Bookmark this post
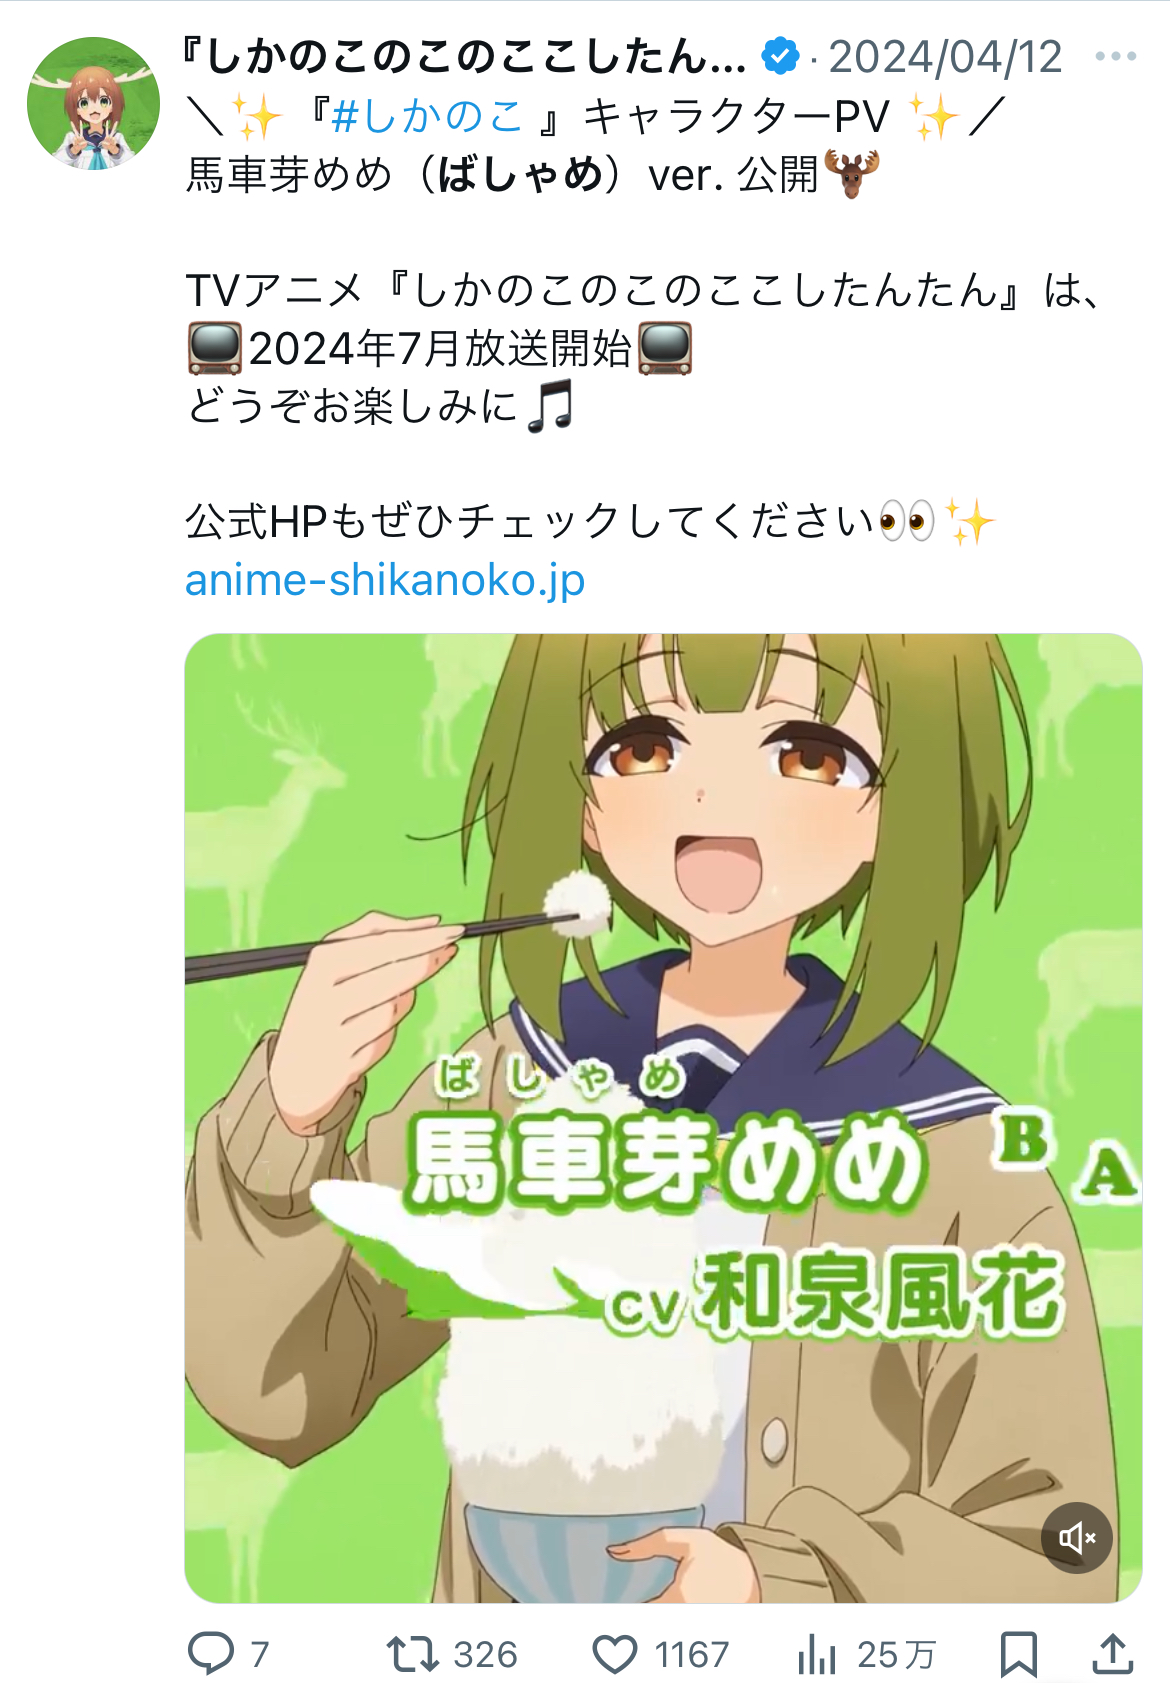Viewport: 1170px width, 1683px height. point(1018,1654)
